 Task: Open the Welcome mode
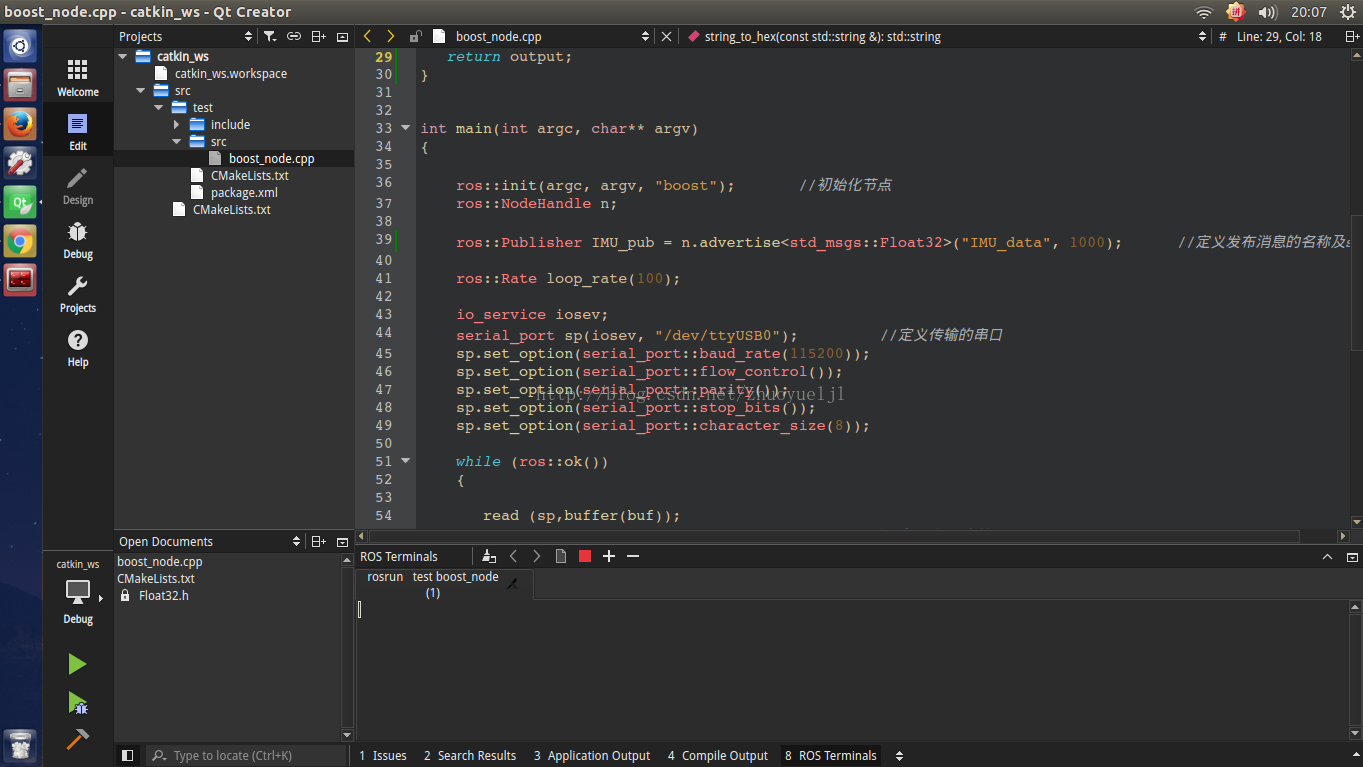77,77
